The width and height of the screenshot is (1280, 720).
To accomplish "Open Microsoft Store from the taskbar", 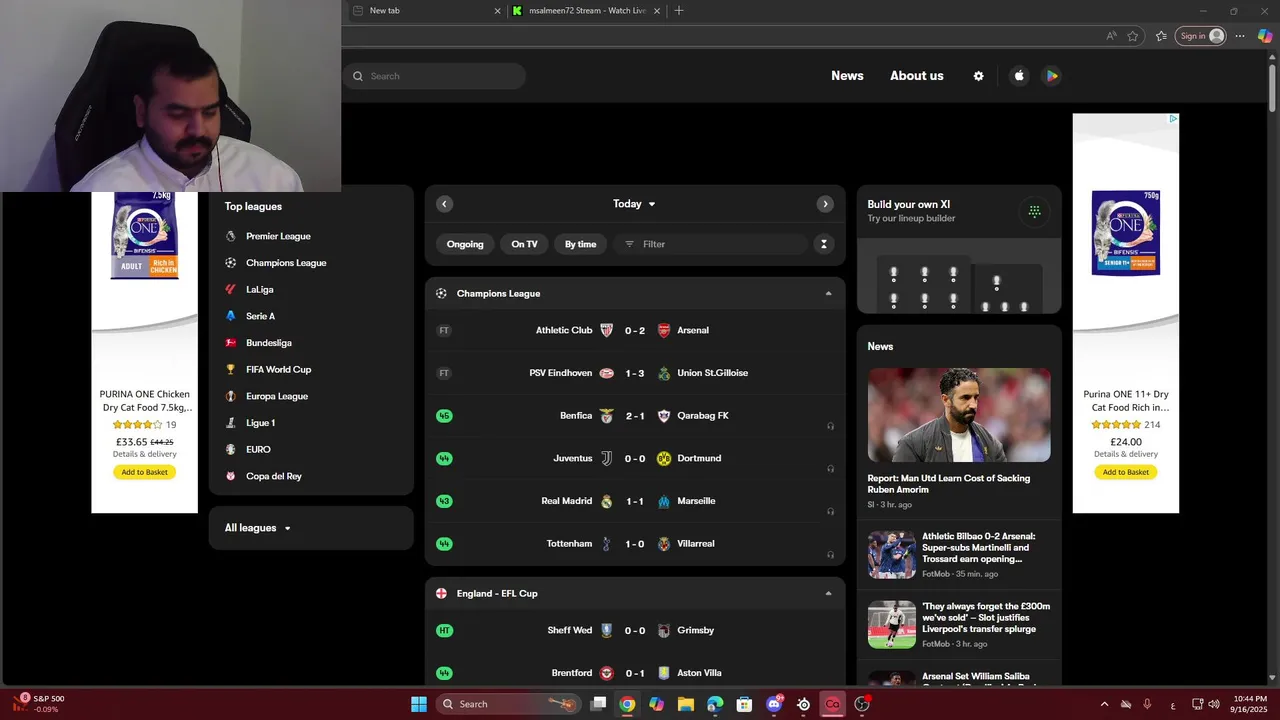I will tap(744, 704).
